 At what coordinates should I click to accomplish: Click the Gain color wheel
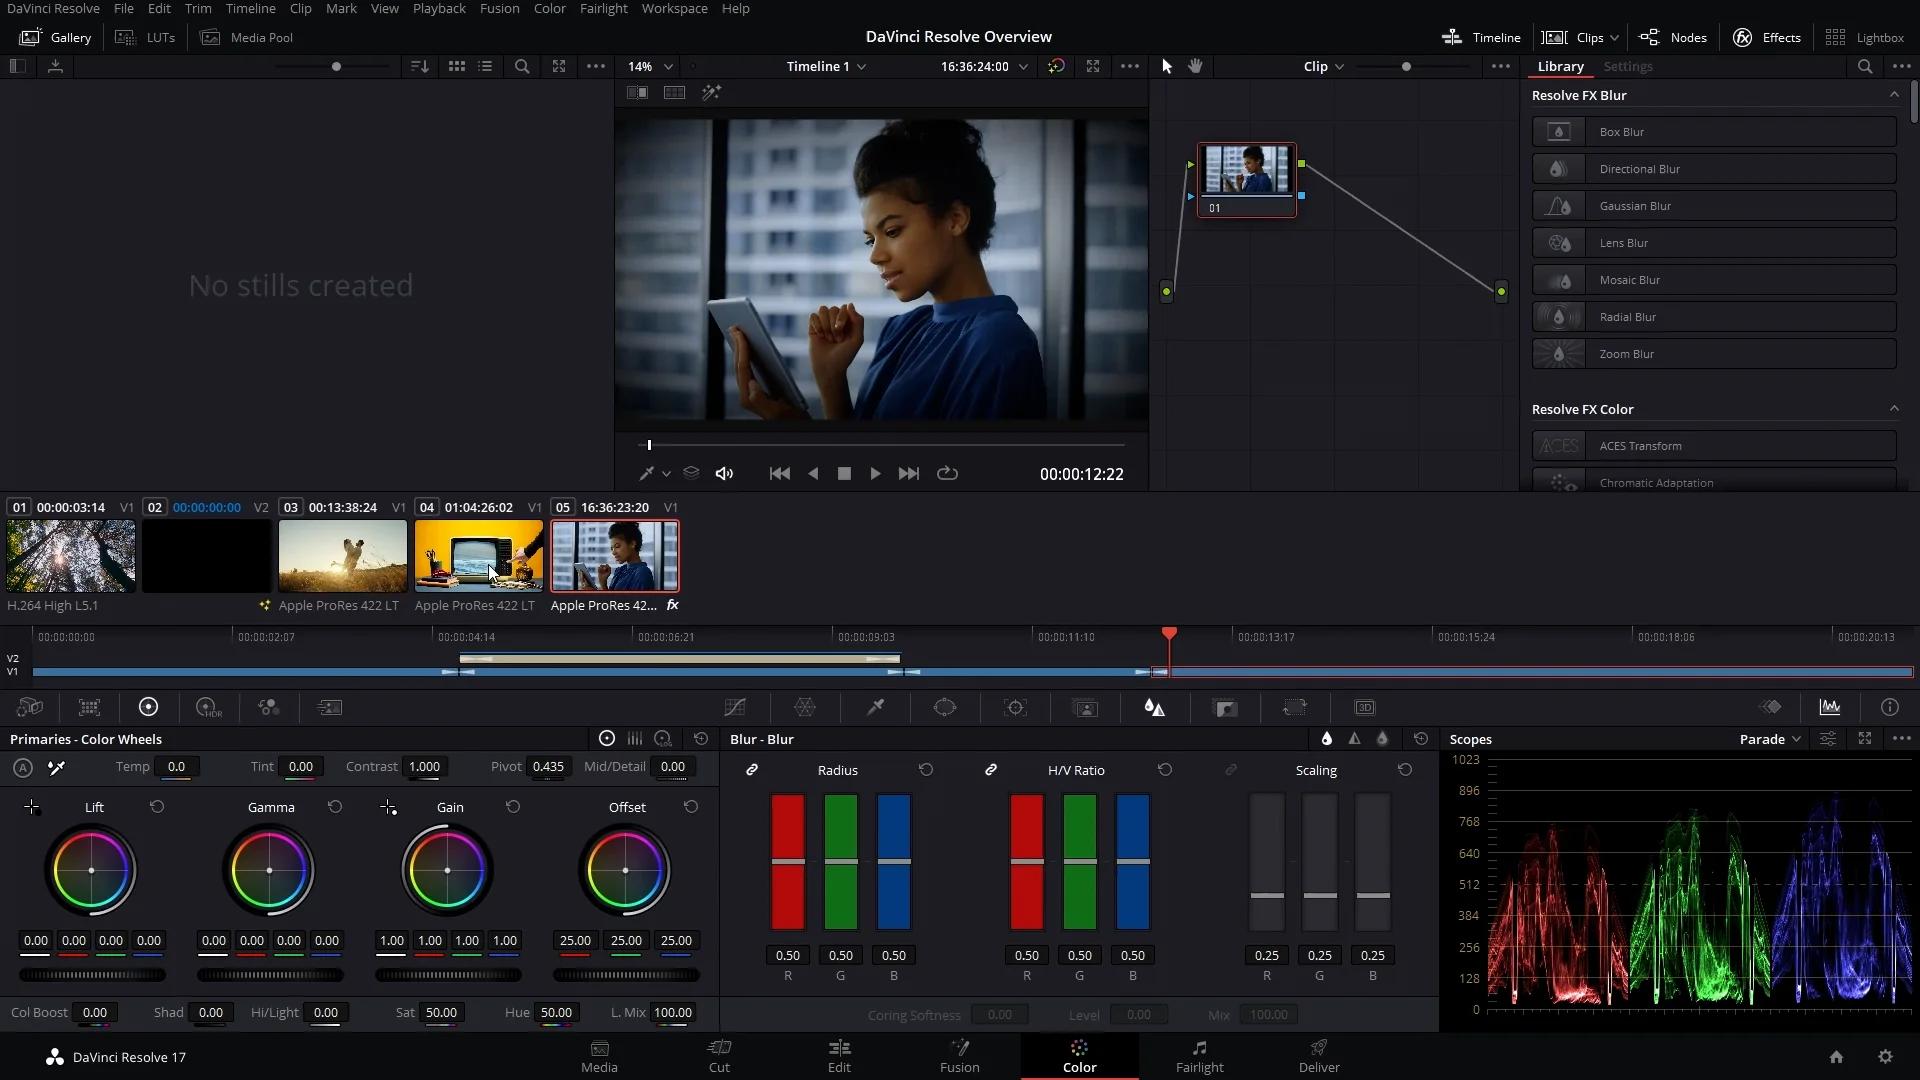coord(447,870)
